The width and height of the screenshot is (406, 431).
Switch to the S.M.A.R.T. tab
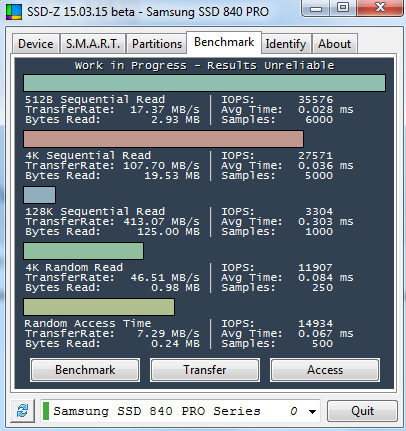93,44
